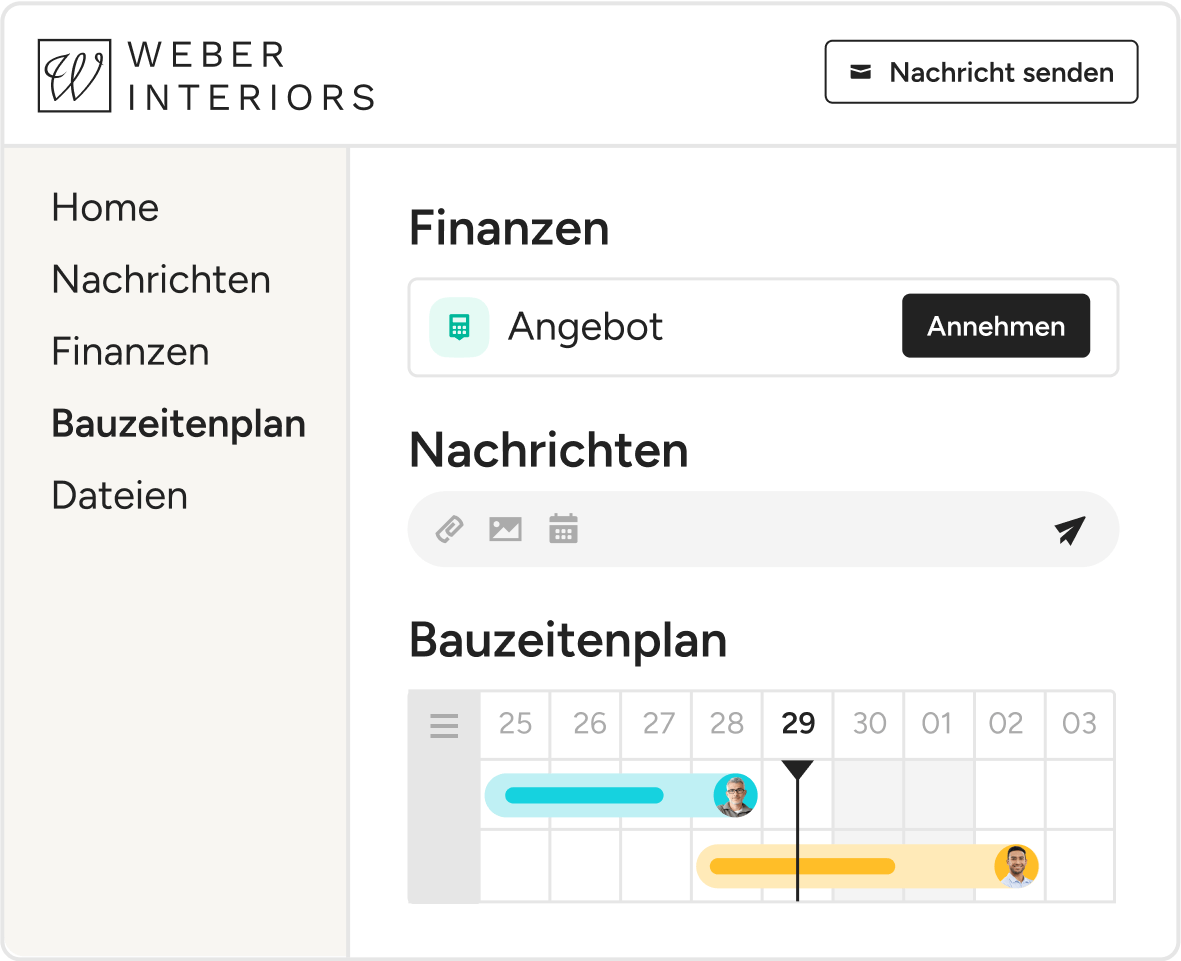Click the image upload icon in message bar

(505, 529)
